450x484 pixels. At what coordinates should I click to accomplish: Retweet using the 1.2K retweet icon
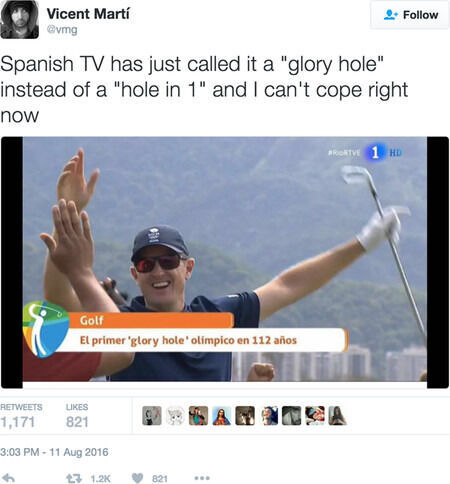(74, 478)
